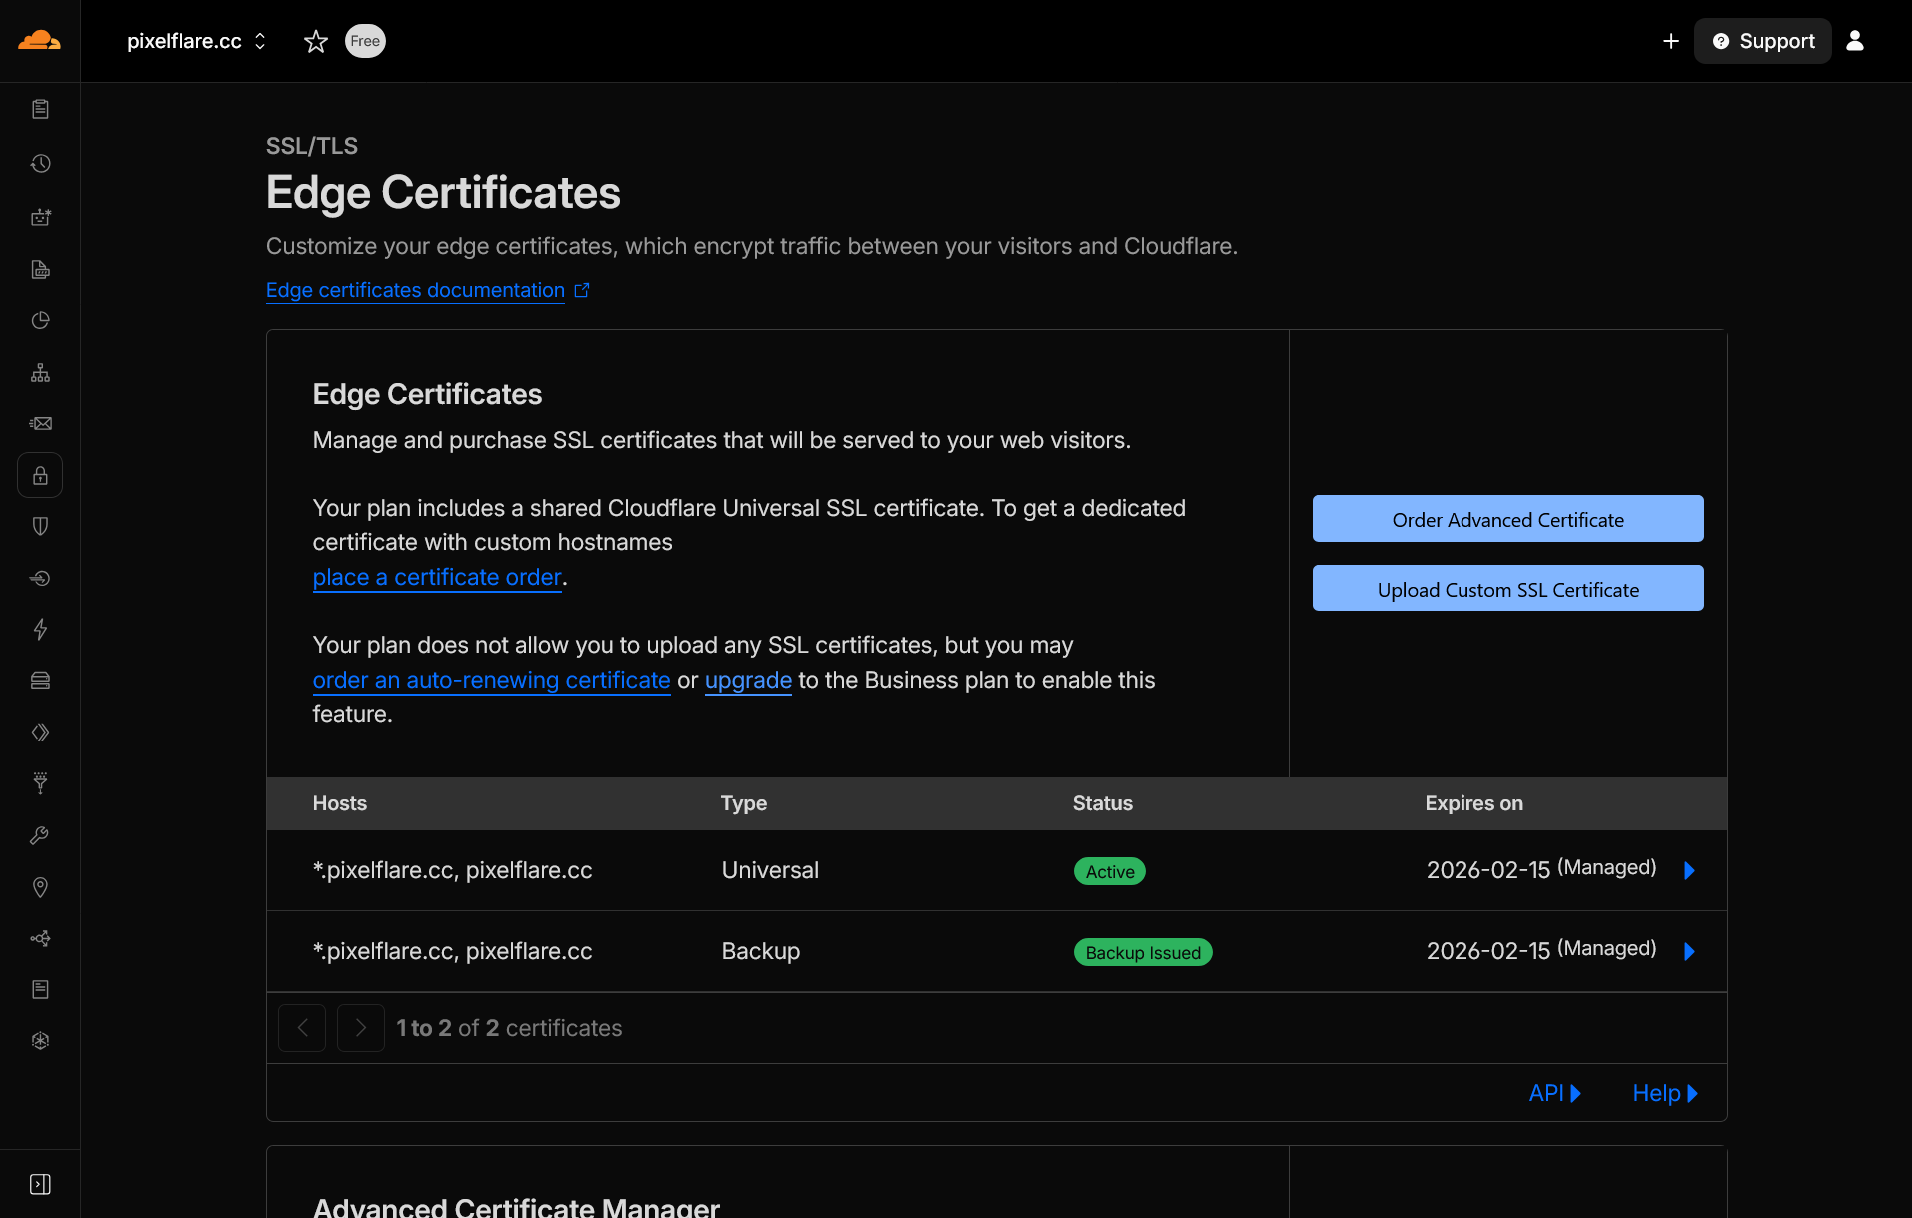1912x1218 pixels.
Task: Open the account profile menu
Action: tap(1855, 41)
